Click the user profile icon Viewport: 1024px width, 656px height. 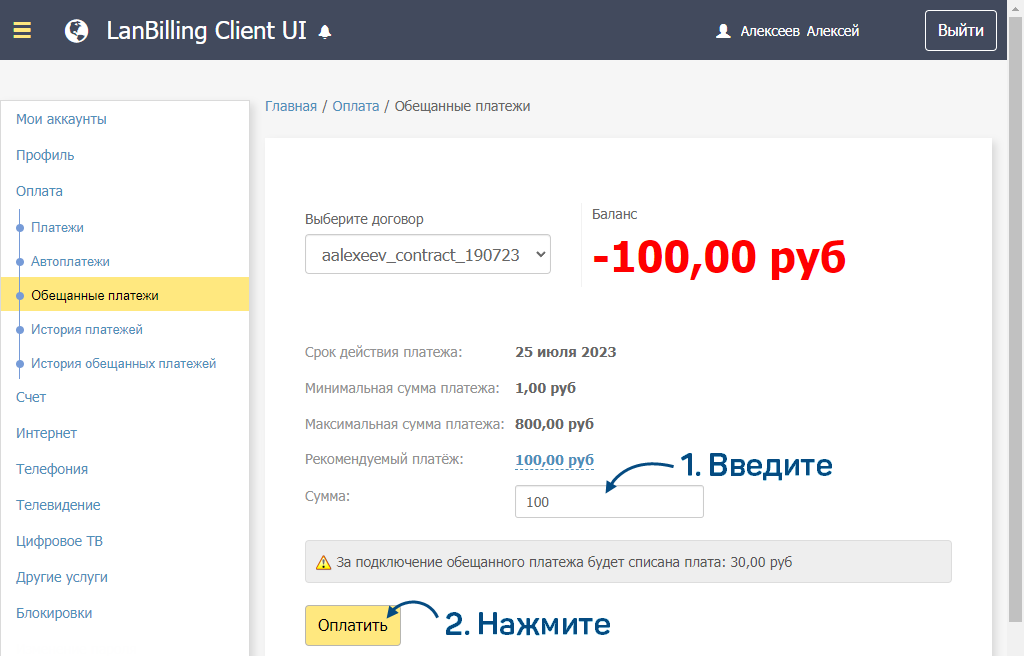(724, 31)
